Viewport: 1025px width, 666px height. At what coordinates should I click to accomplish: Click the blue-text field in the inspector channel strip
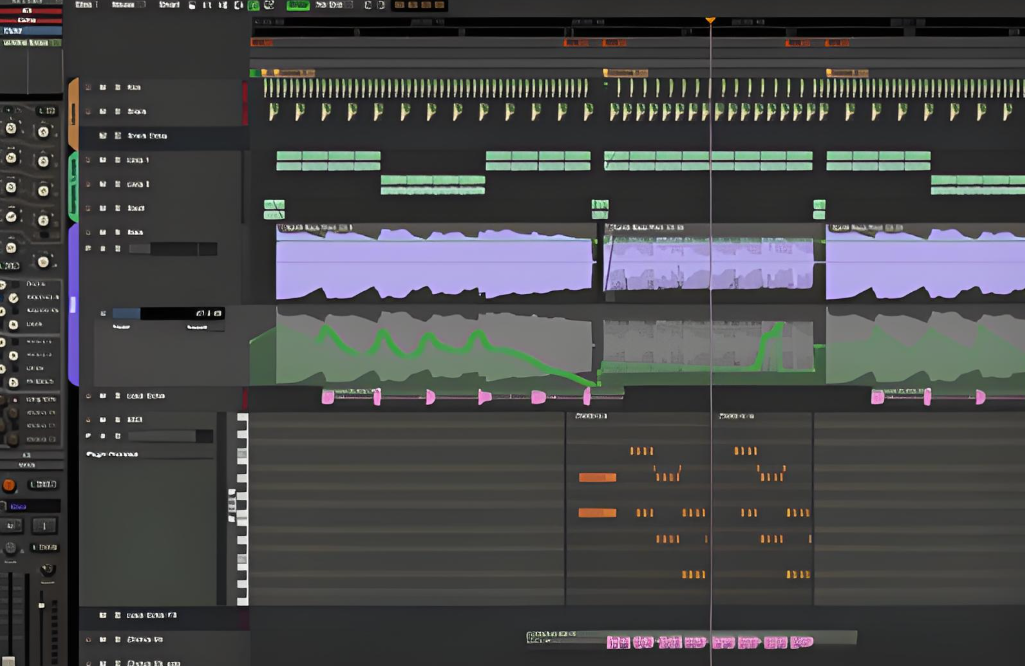31,506
